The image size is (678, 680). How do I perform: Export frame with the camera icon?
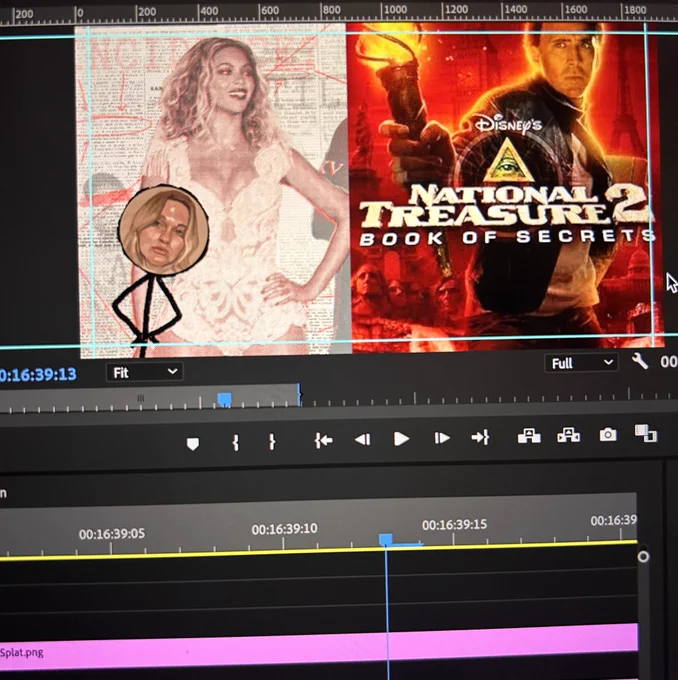pyautogui.click(x=608, y=434)
